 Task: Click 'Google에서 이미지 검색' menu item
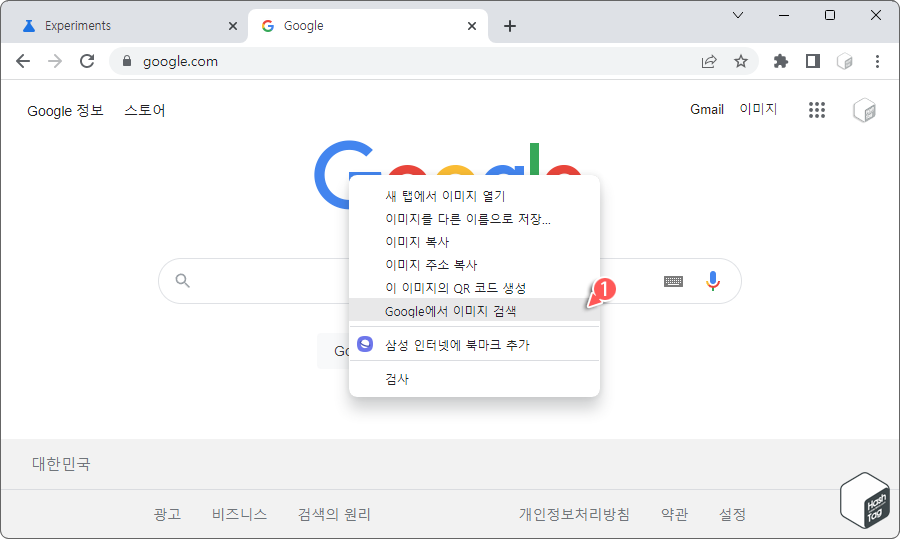474,311
